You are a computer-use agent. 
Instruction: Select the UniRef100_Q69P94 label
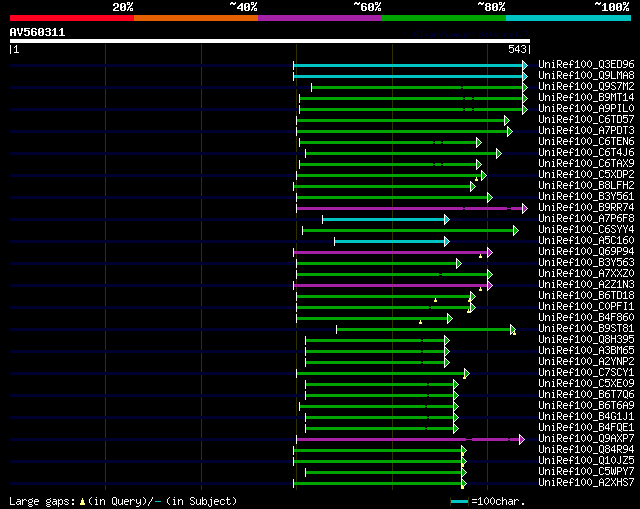pyautogui.click(x=586, y=252)
